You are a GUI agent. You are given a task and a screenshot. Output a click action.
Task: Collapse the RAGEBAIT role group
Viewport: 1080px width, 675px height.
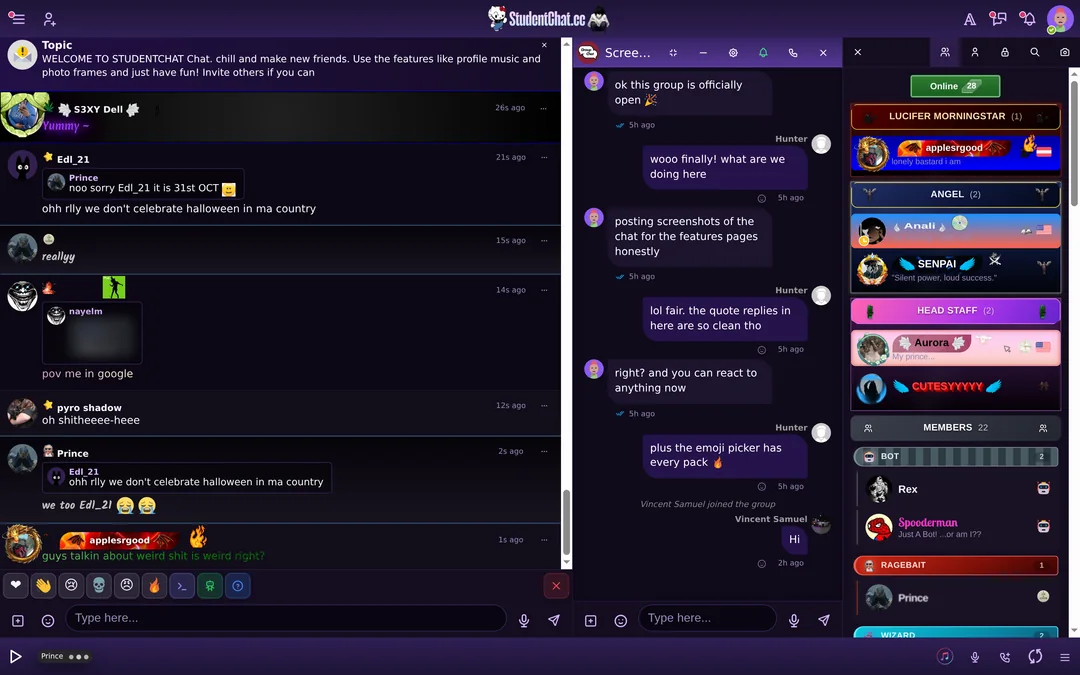[x=955, y=565]
